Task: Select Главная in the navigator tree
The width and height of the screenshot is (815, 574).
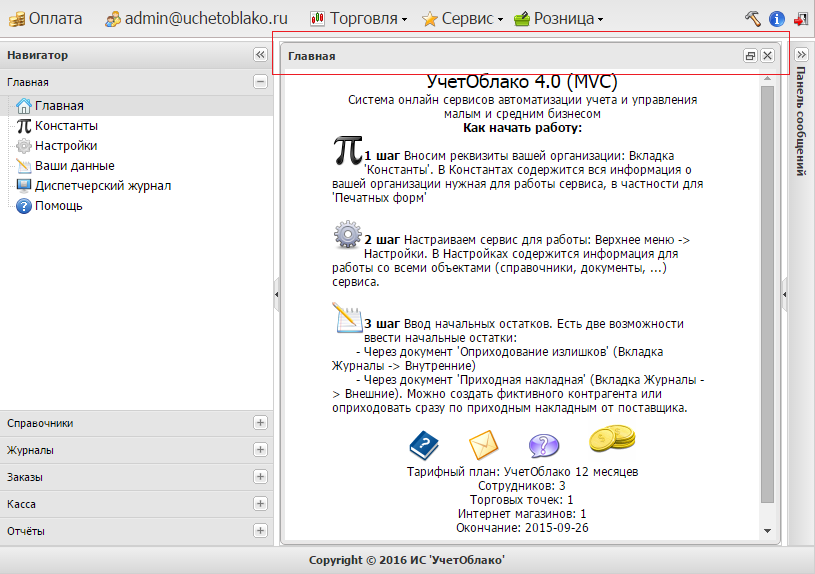Action: 59,106
